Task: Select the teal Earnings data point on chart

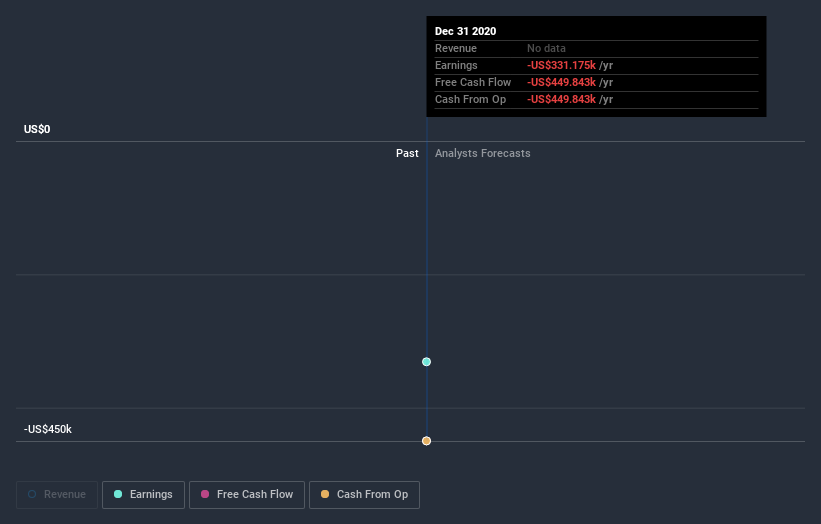Action: tap(426, 362)
